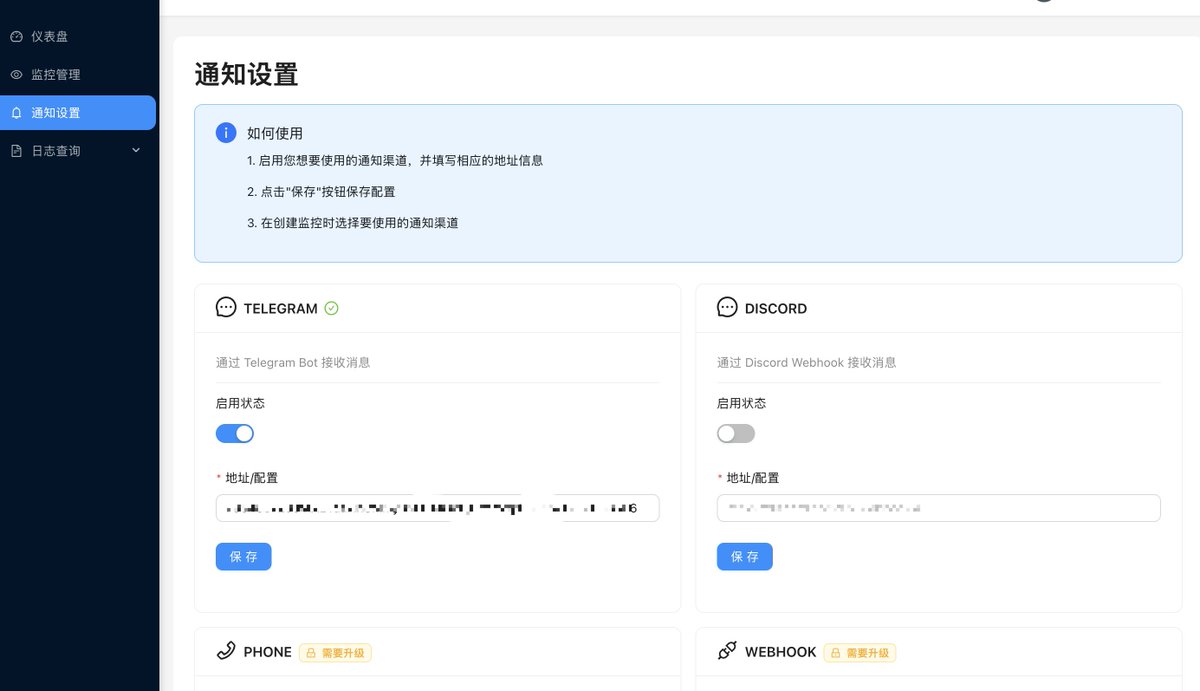
Task: Enable the Discord 启用状态 switch
Action: (x=736, y=433)
